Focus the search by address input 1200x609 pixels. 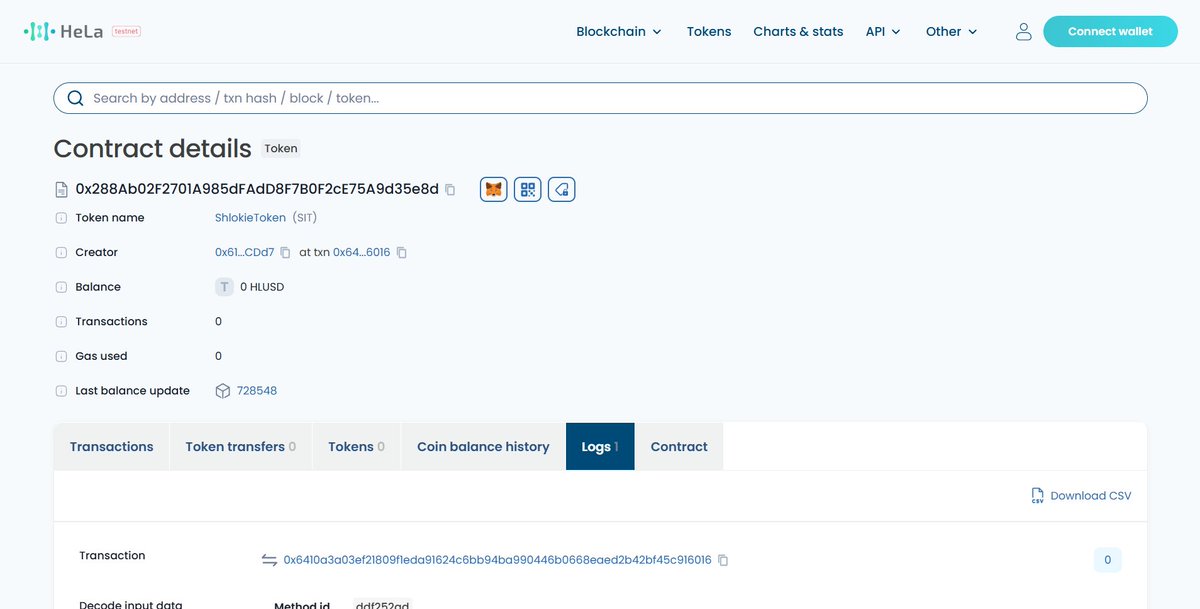(x=600, y=98)
